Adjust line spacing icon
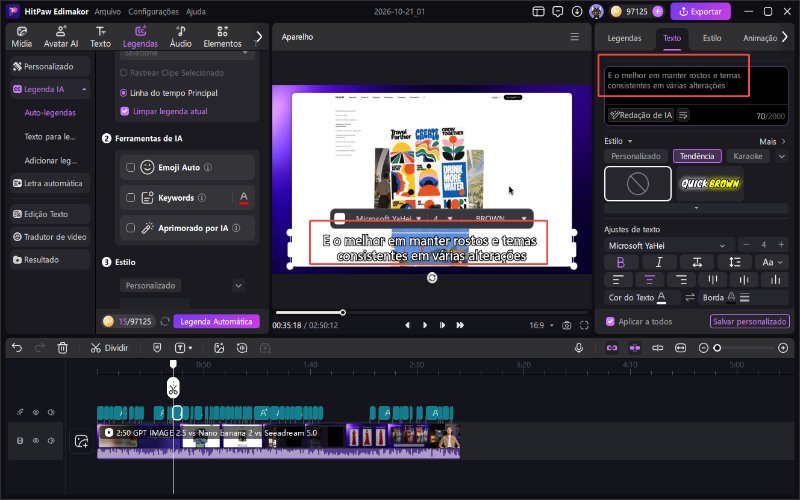The width and height of the screenshot is (800, 500). coord(735,262)
